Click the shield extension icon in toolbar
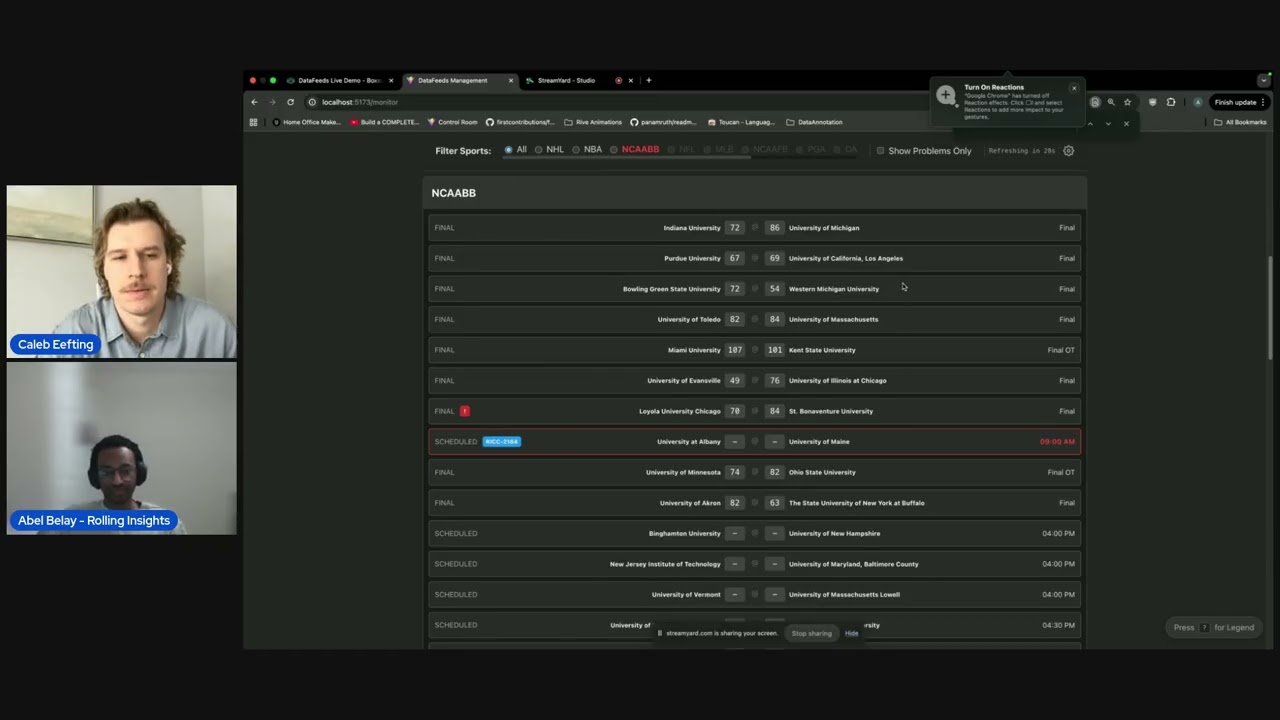This screenshot has width=1280, height=720. tap(1153, 102)
